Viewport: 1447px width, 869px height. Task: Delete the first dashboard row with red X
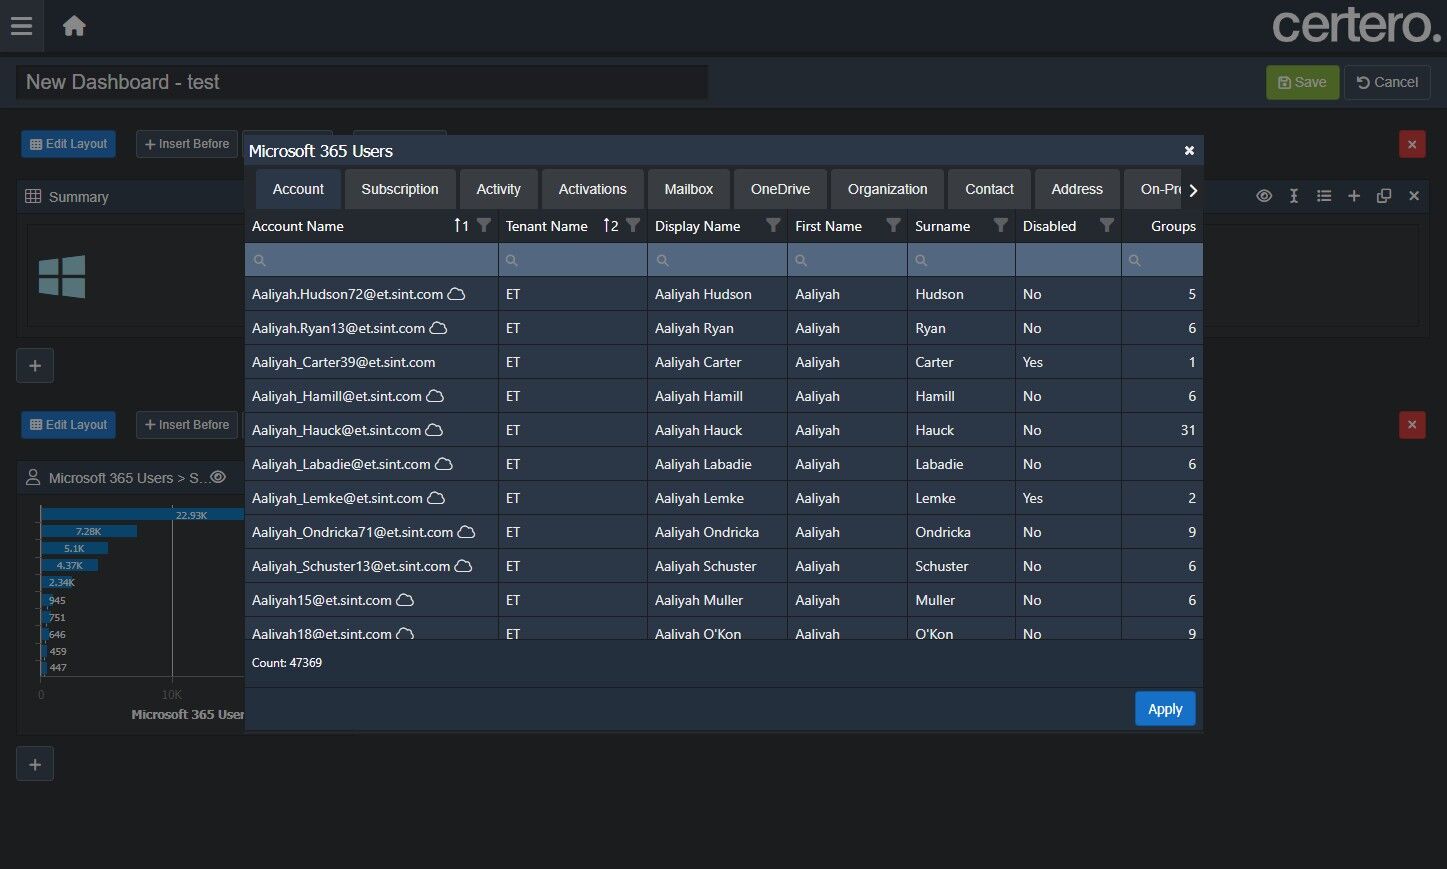click(x=1412, y=144)
